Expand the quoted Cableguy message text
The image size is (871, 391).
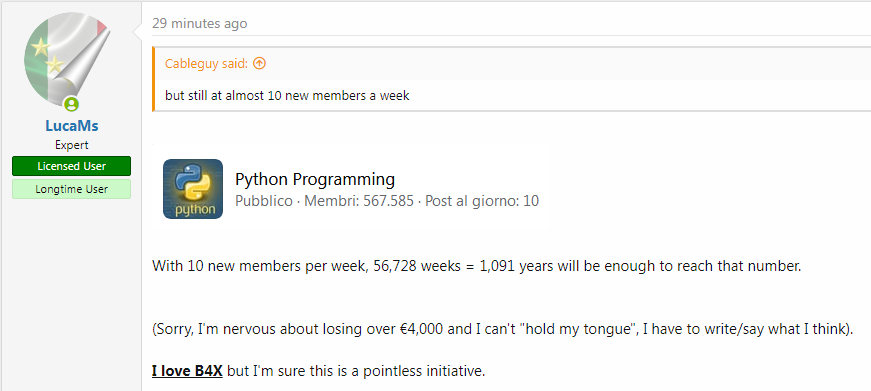click(287, 96)
